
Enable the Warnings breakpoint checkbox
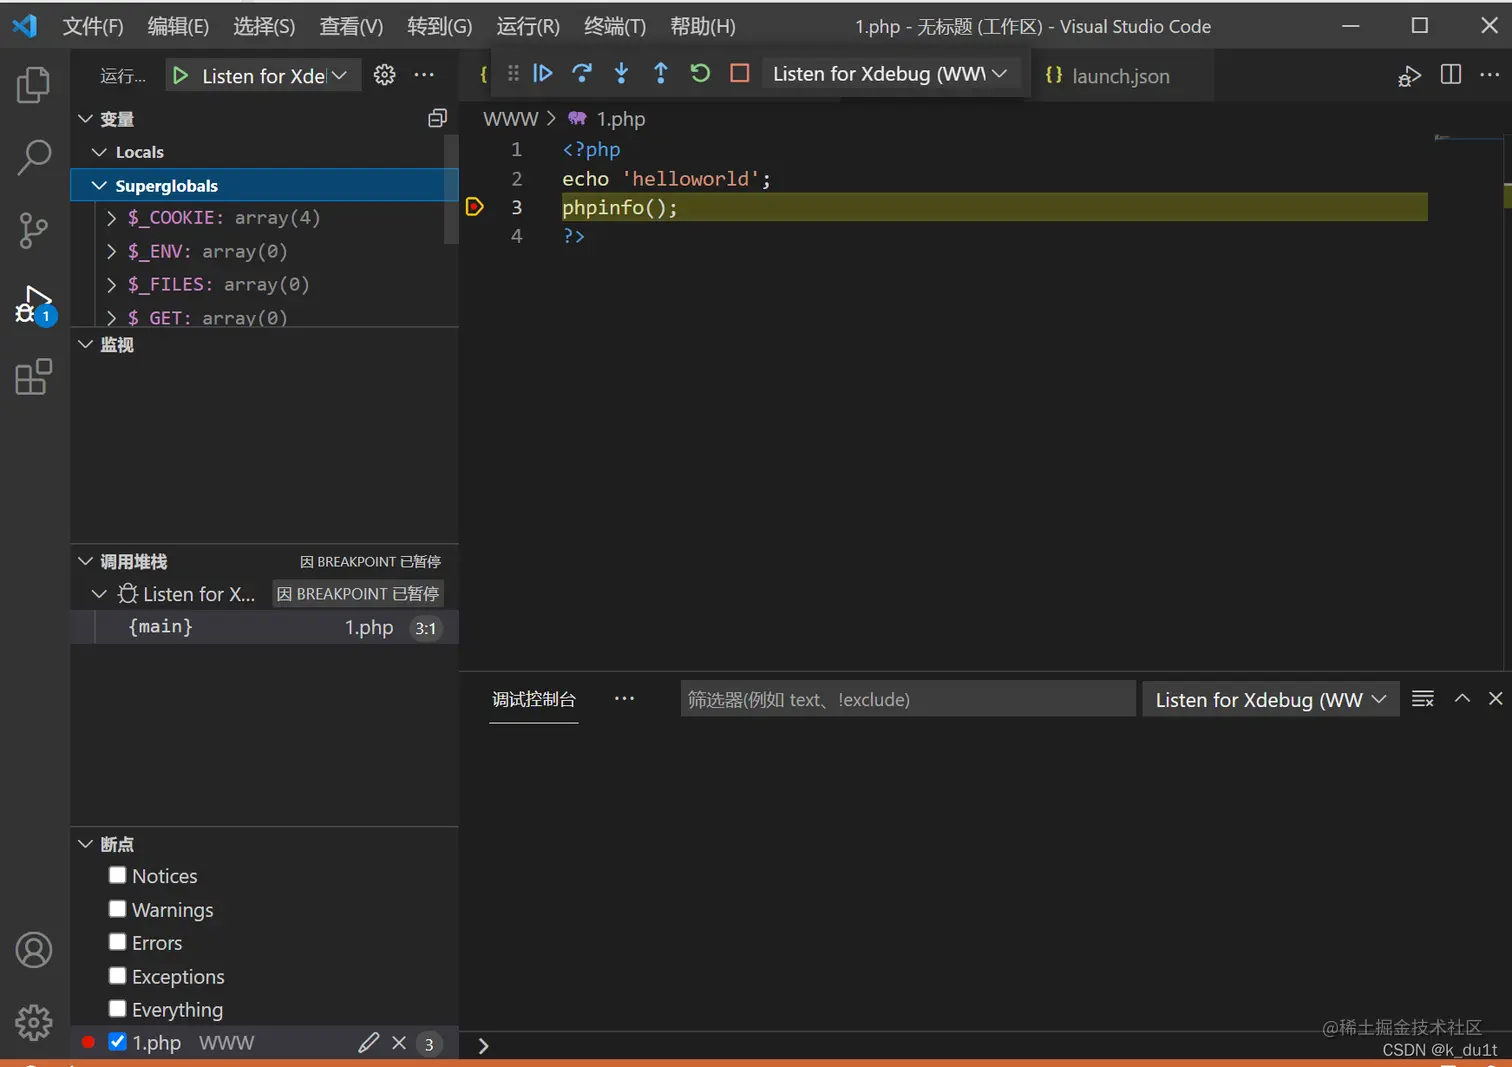point(117,909)
